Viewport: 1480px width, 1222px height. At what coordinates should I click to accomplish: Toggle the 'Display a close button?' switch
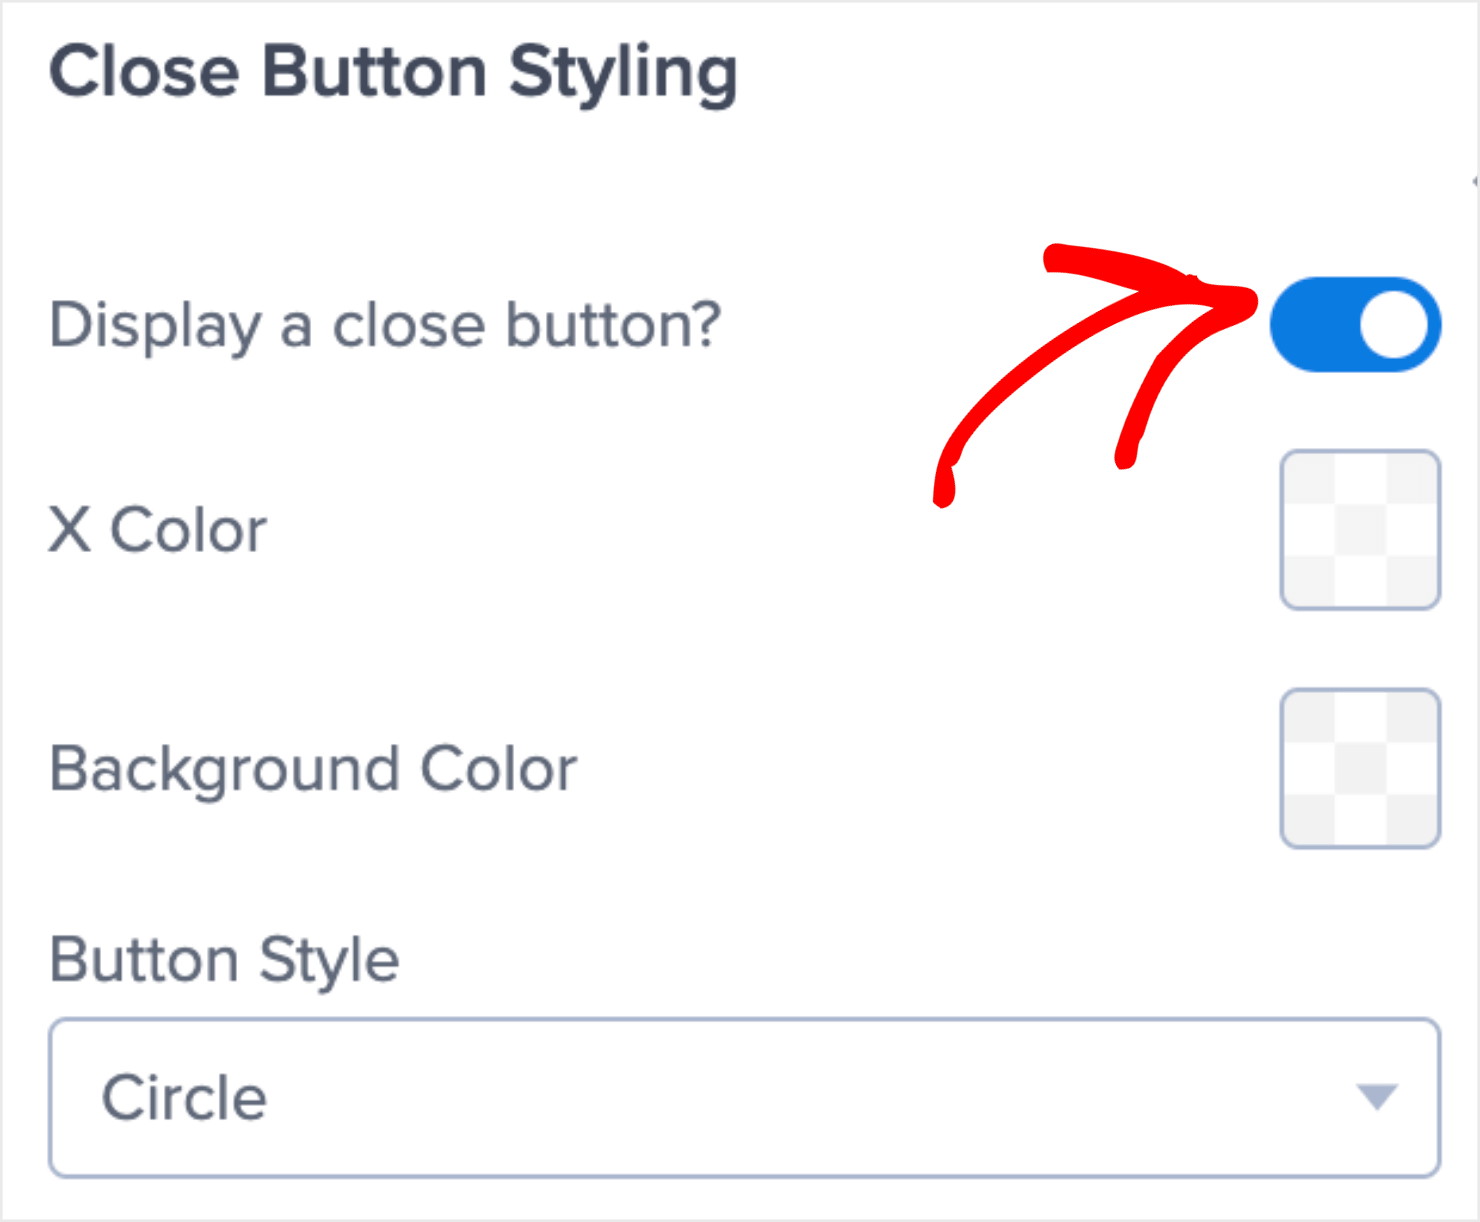[1356, 325]
